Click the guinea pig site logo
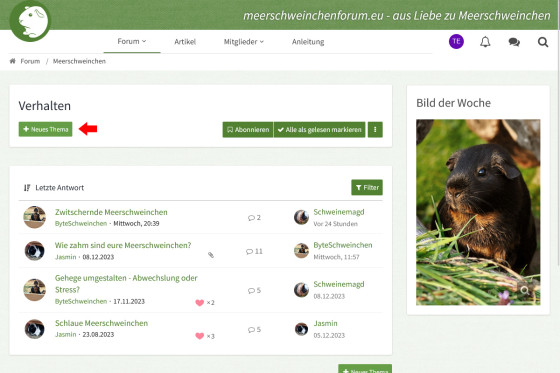Viewport: 560px width, 373px height. pyautogui.click(x=30, y=21)
